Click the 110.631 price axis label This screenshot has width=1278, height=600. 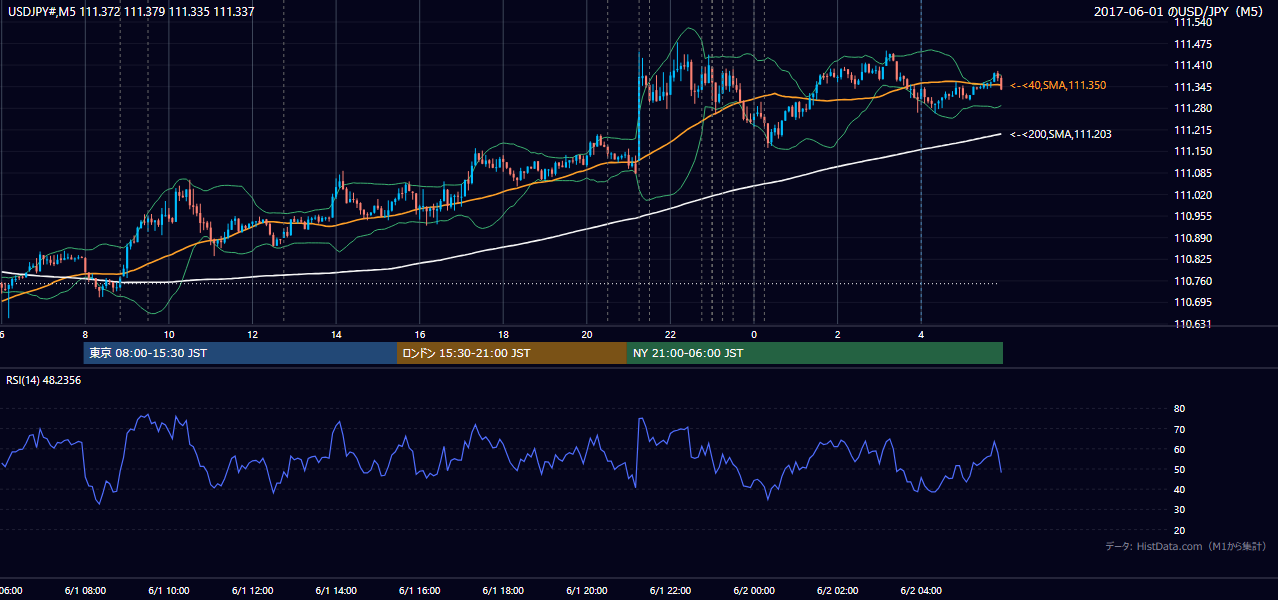1192,324
